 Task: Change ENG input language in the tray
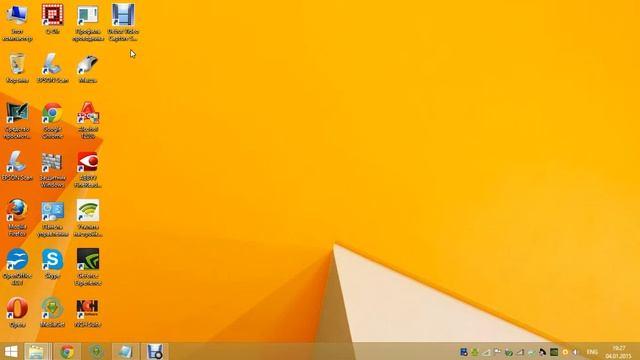point(592,352)
